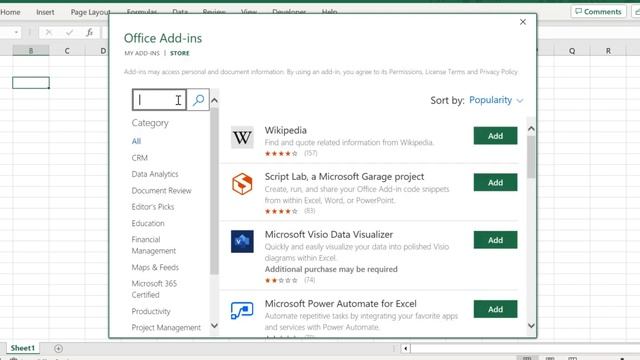The width and height of the screenshot is (640, 360).
Task: Click the formula bar enter checkmark icon
Action: [69, 32]
